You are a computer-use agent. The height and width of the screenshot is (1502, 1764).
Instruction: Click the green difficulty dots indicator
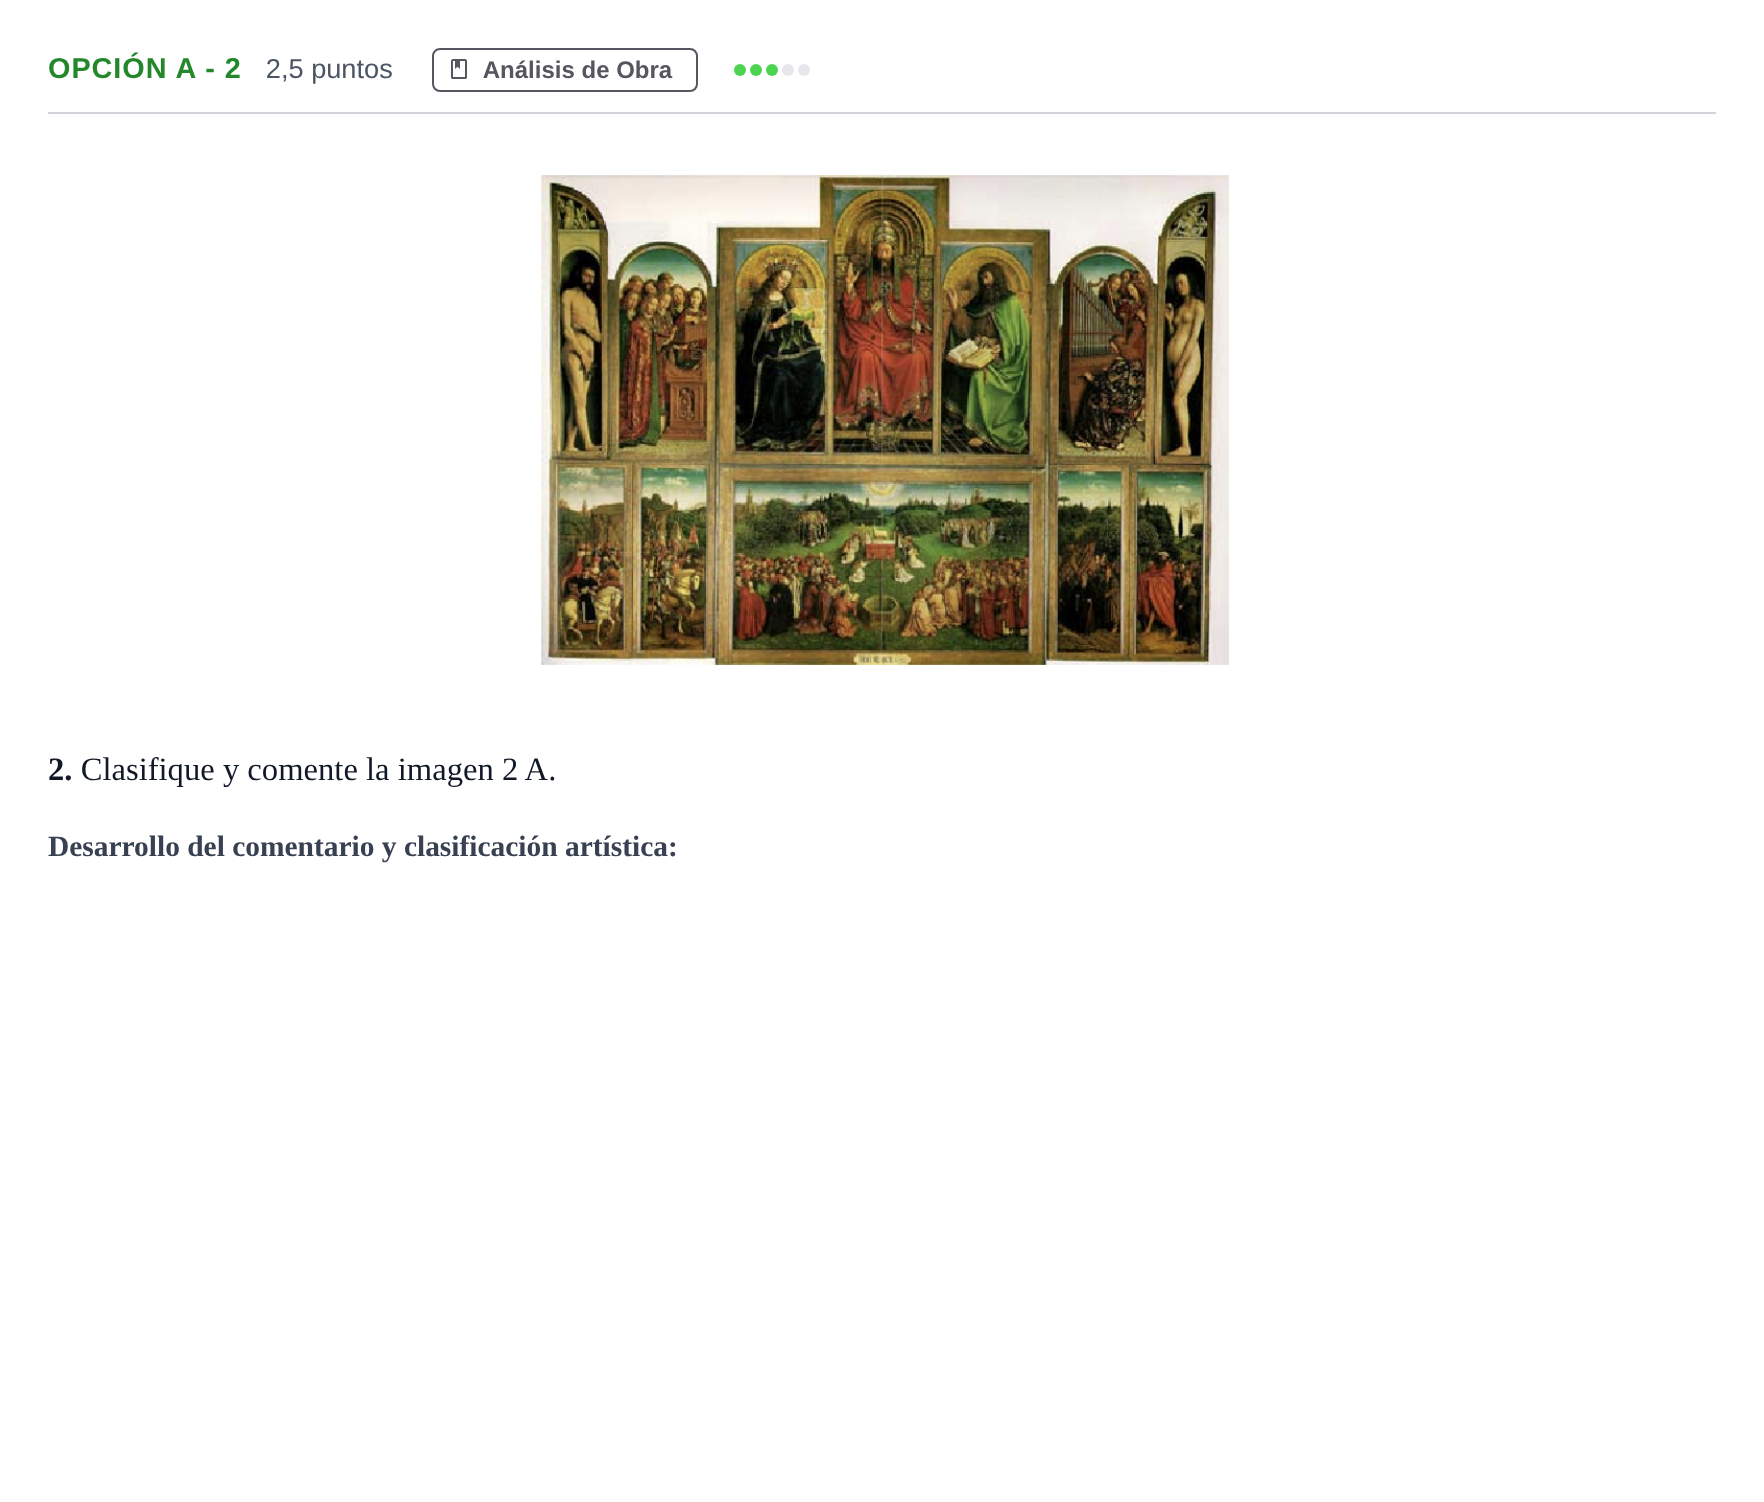771,70
